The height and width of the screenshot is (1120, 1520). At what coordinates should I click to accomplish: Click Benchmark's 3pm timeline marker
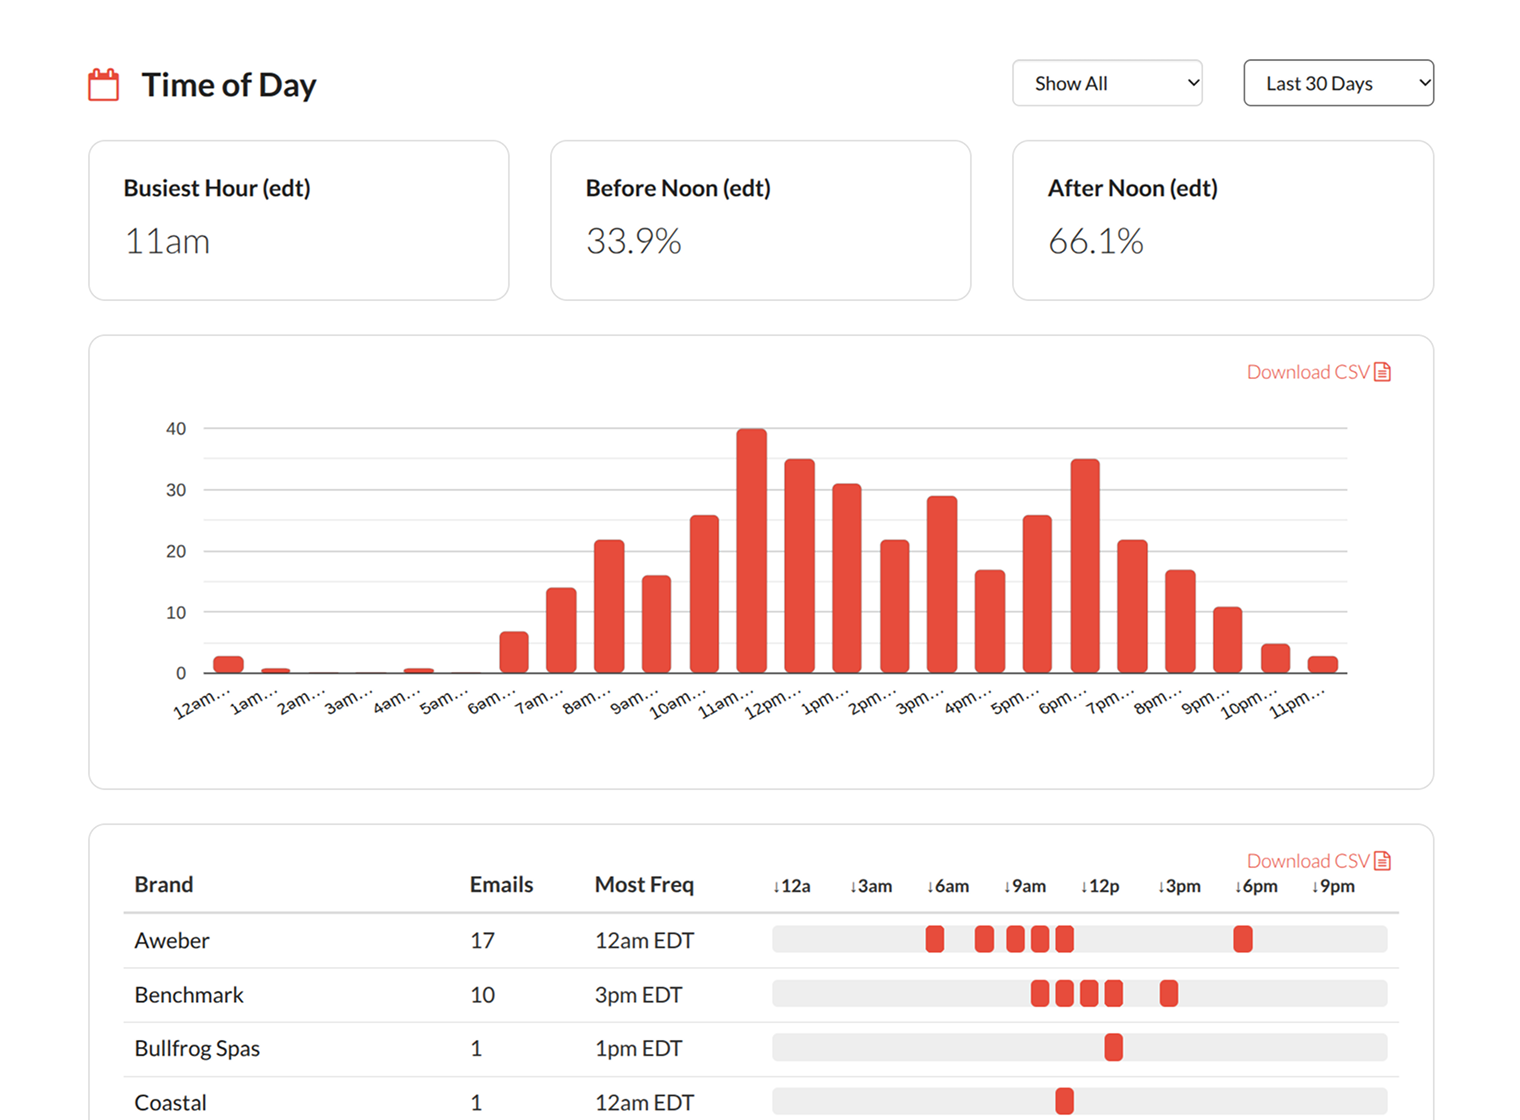(x=1169, y=993)
